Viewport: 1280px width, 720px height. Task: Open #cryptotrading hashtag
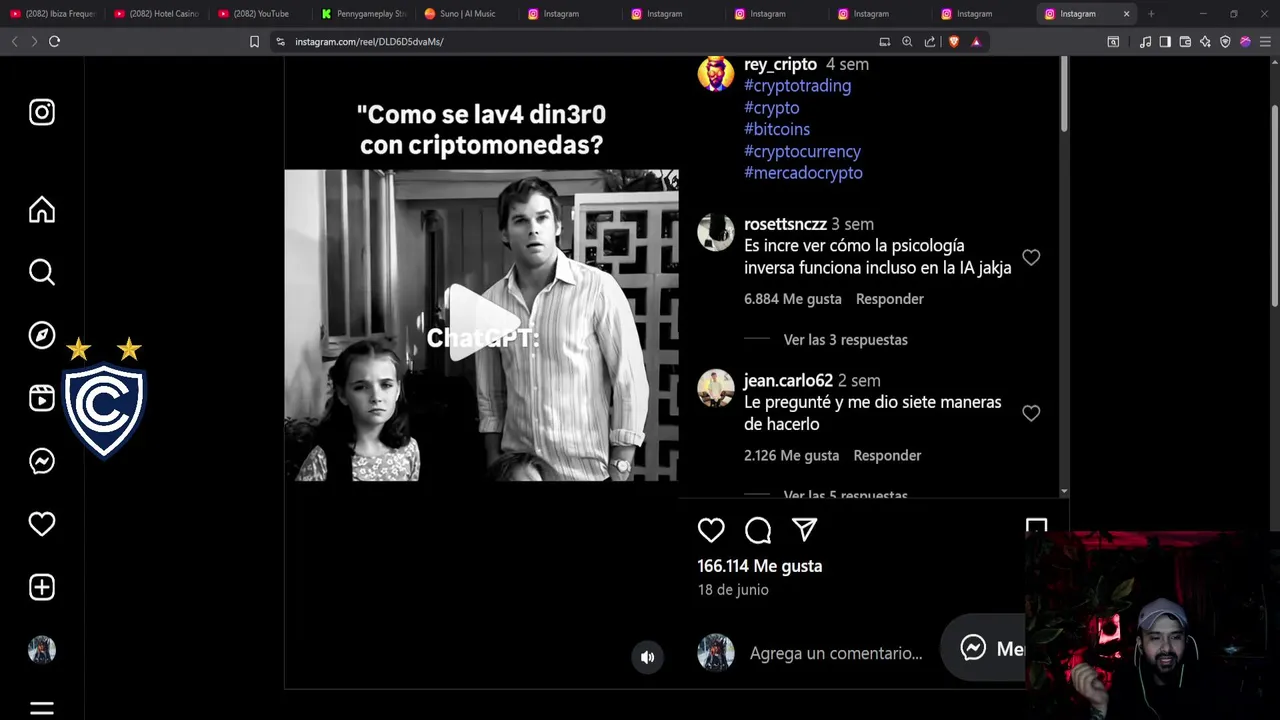point(797,86)
